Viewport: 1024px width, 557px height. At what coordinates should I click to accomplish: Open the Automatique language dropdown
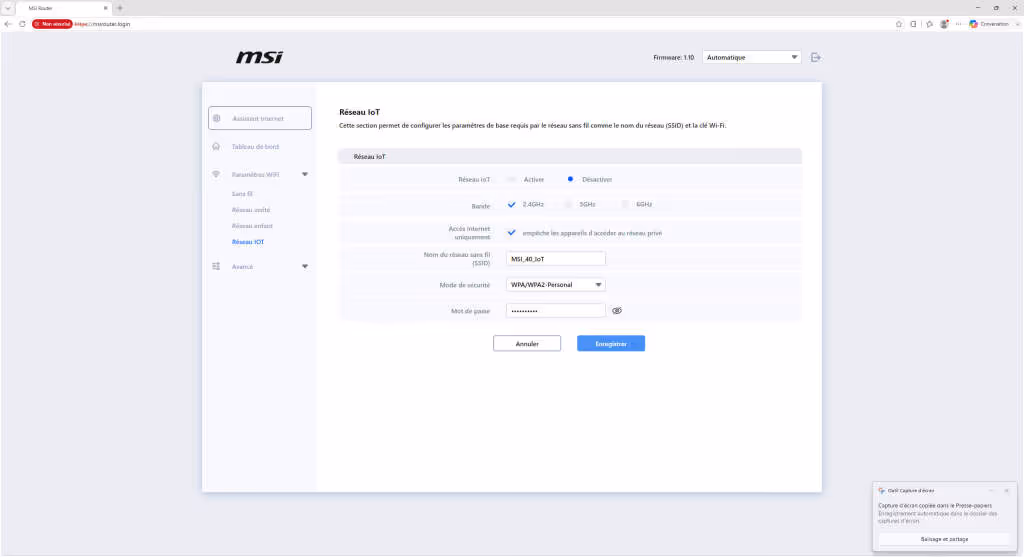click(752, 57)
